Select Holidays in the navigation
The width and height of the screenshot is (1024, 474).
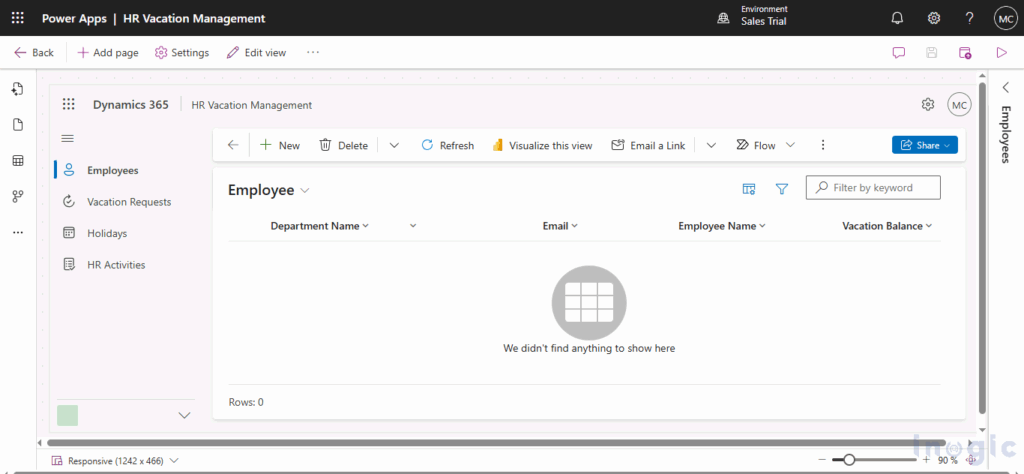click(x=106, y=233)
